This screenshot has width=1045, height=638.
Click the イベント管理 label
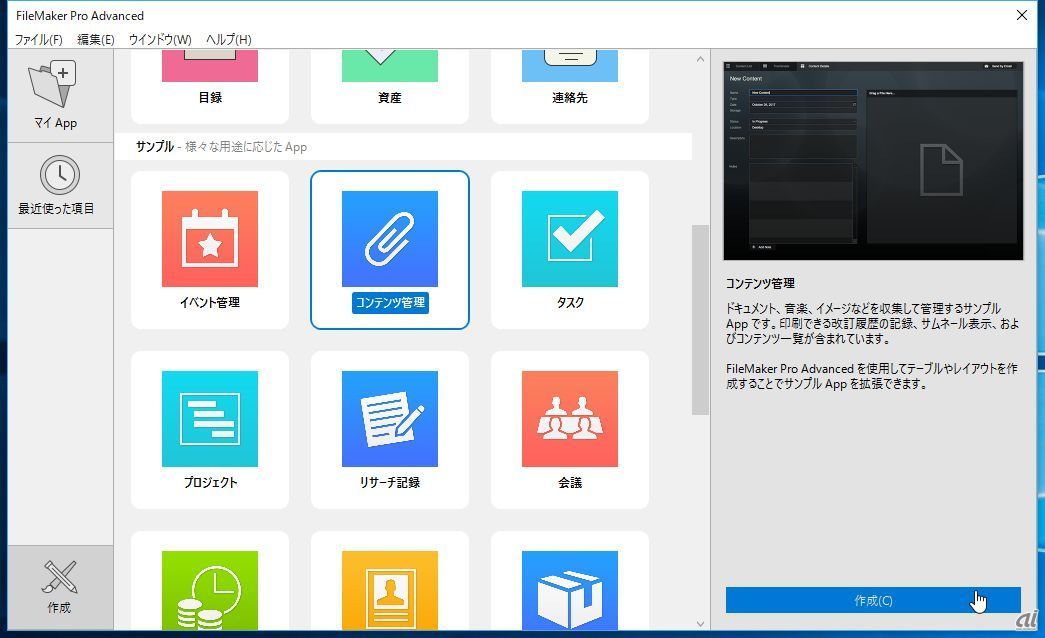pyautogui.click(x=210, y=303)
